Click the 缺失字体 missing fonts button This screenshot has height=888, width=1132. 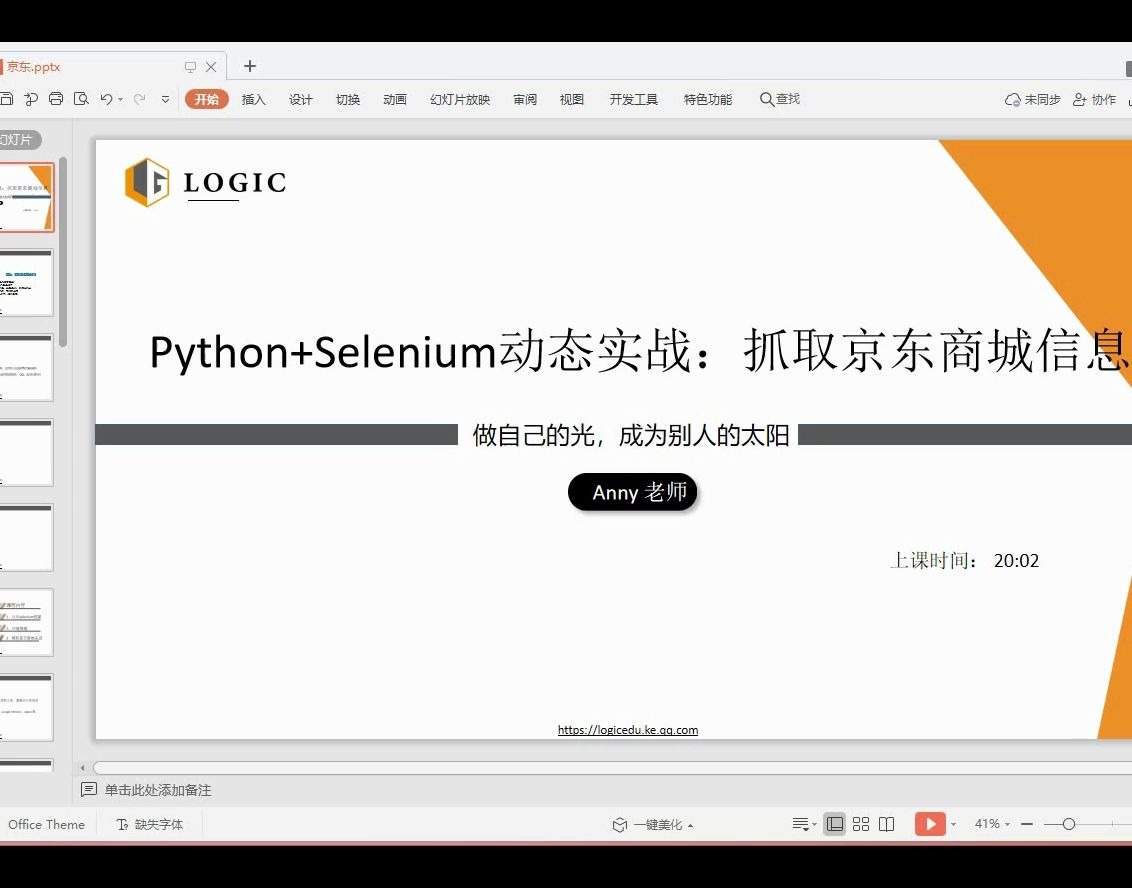(x=148, y=823)
